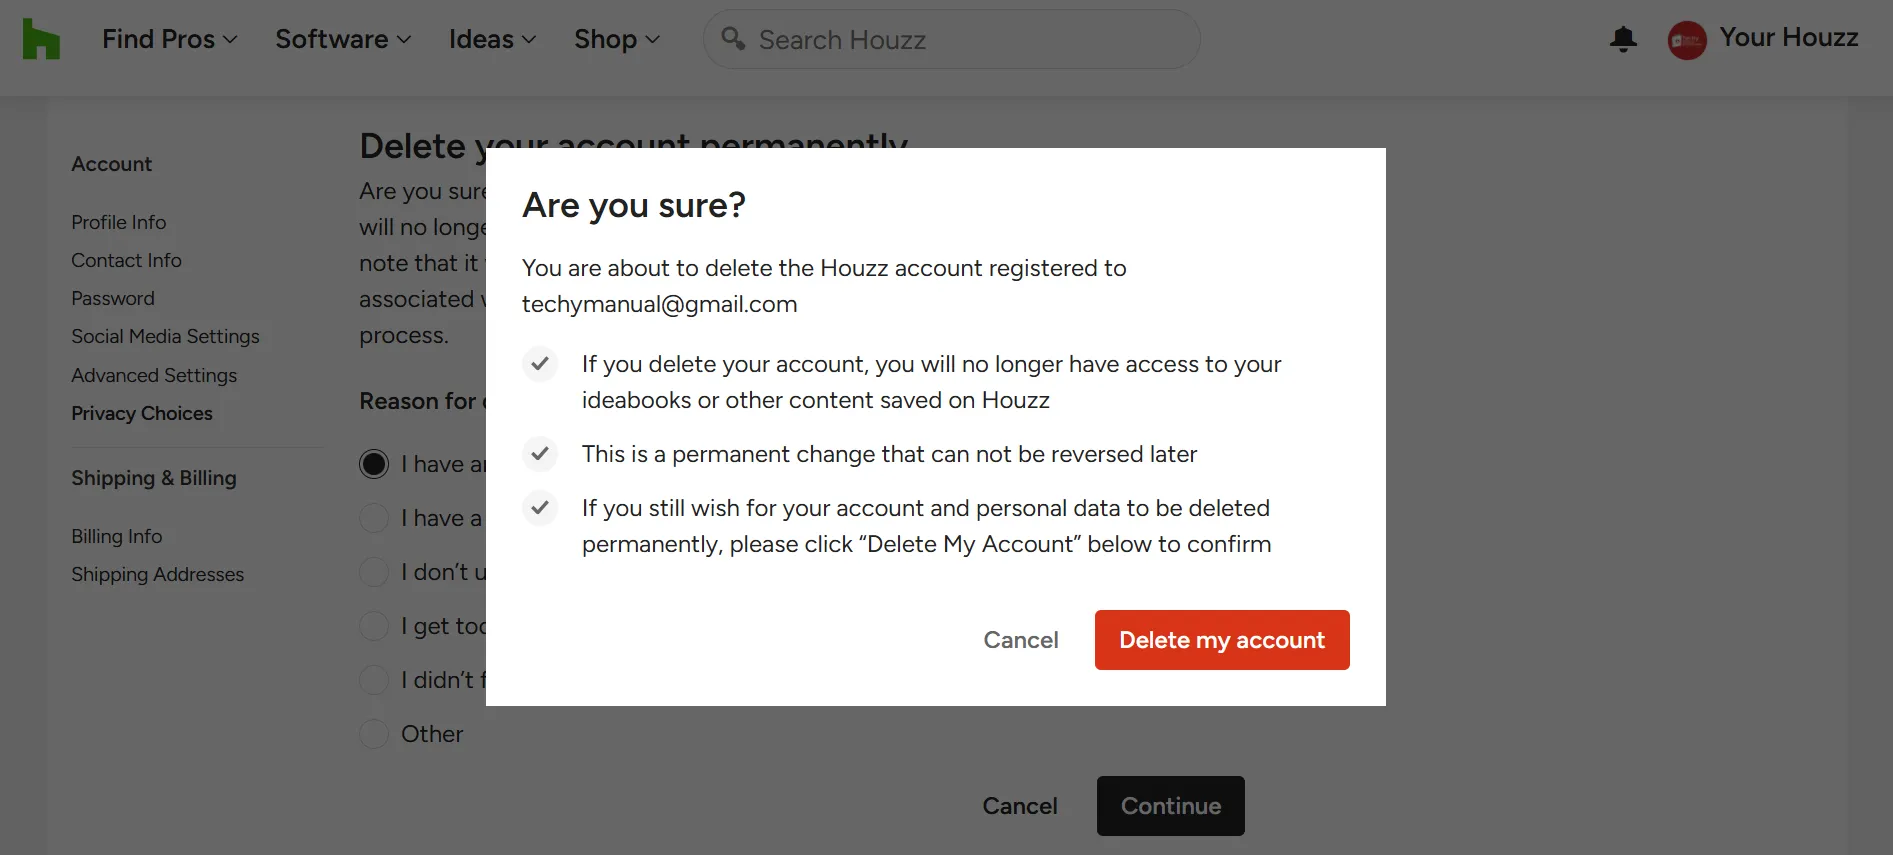Image resolution: width=1893 pixels, height=855 pixels.
Task: Select the Other reason radio button
Action: (373, 733)
